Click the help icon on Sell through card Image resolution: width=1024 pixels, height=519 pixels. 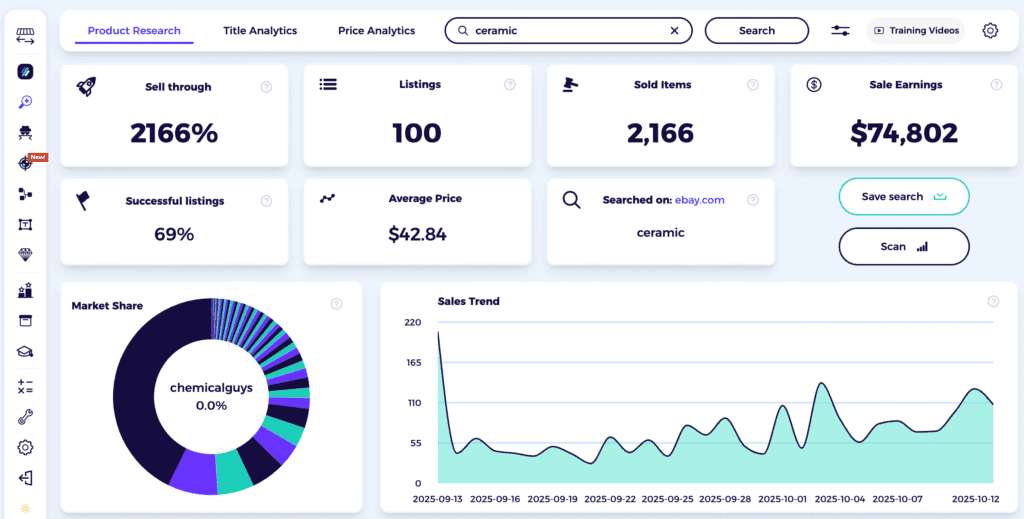click(x=266, y=87)
